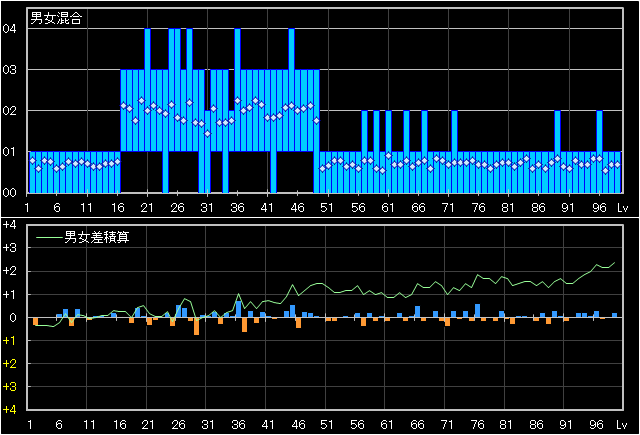Screen dimensions: 640x435
Task: Select the 04 value on upper chart axis
Action: coord(9,29)
